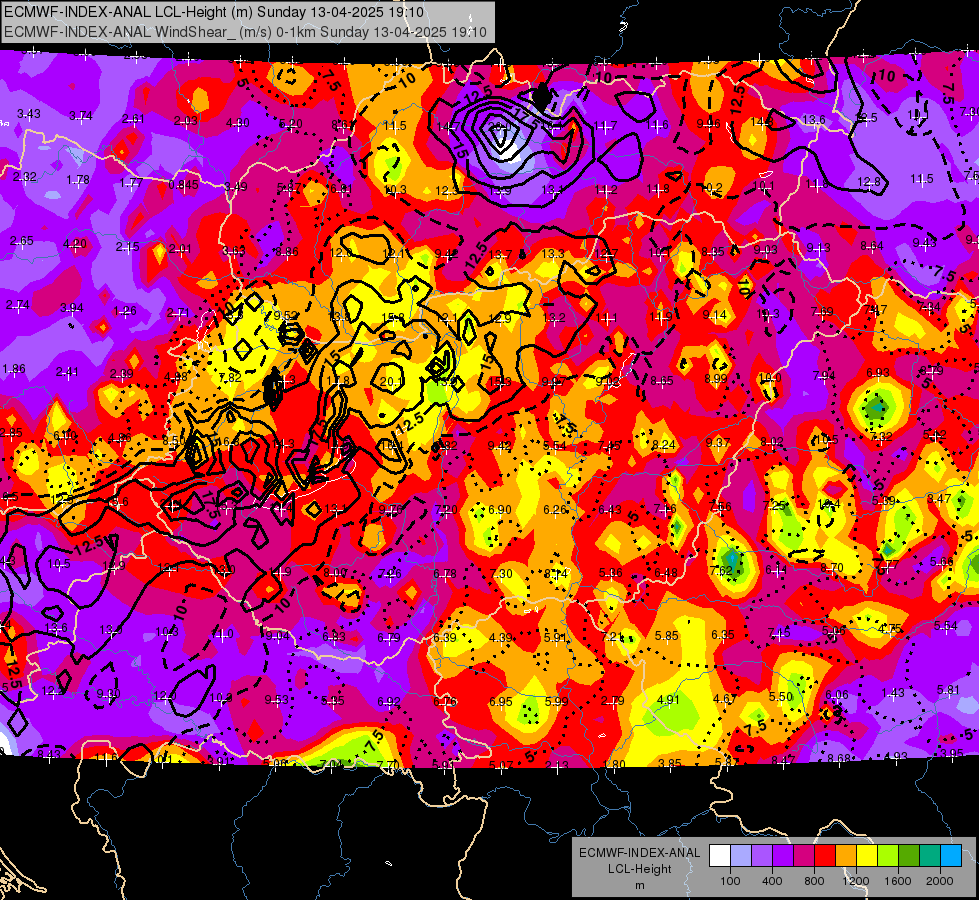The image size is (979, 900).
Task: Select the teal legend swatch
Action: (x=930, y=855)
